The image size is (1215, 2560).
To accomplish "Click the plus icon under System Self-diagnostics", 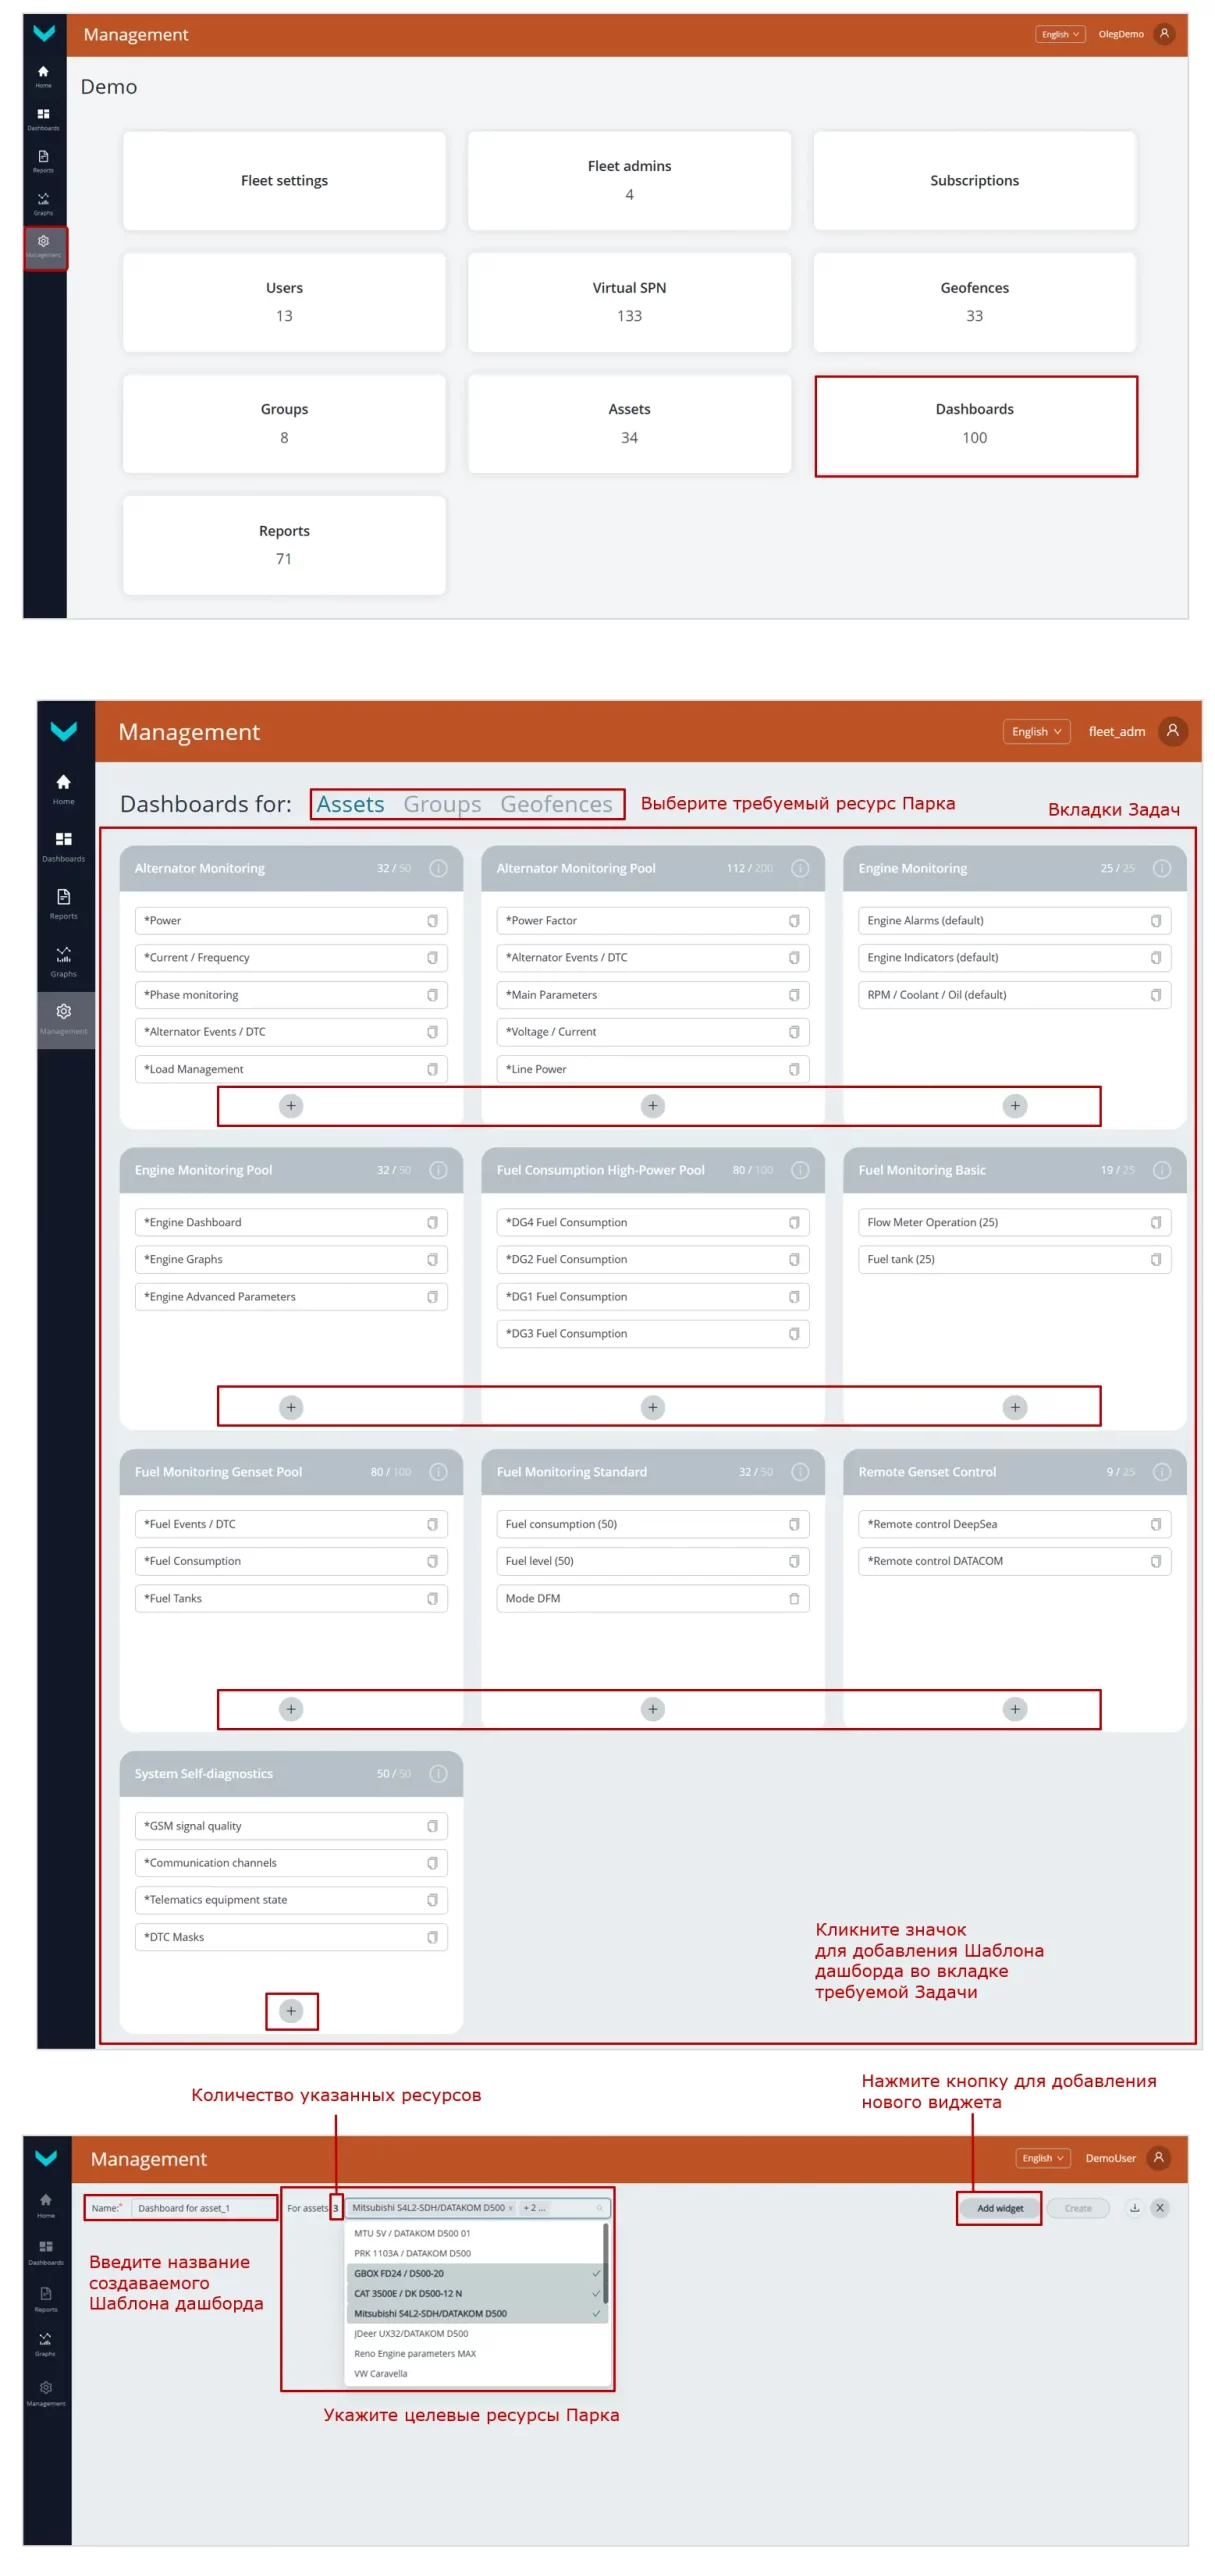I will tap(291, 2010).
